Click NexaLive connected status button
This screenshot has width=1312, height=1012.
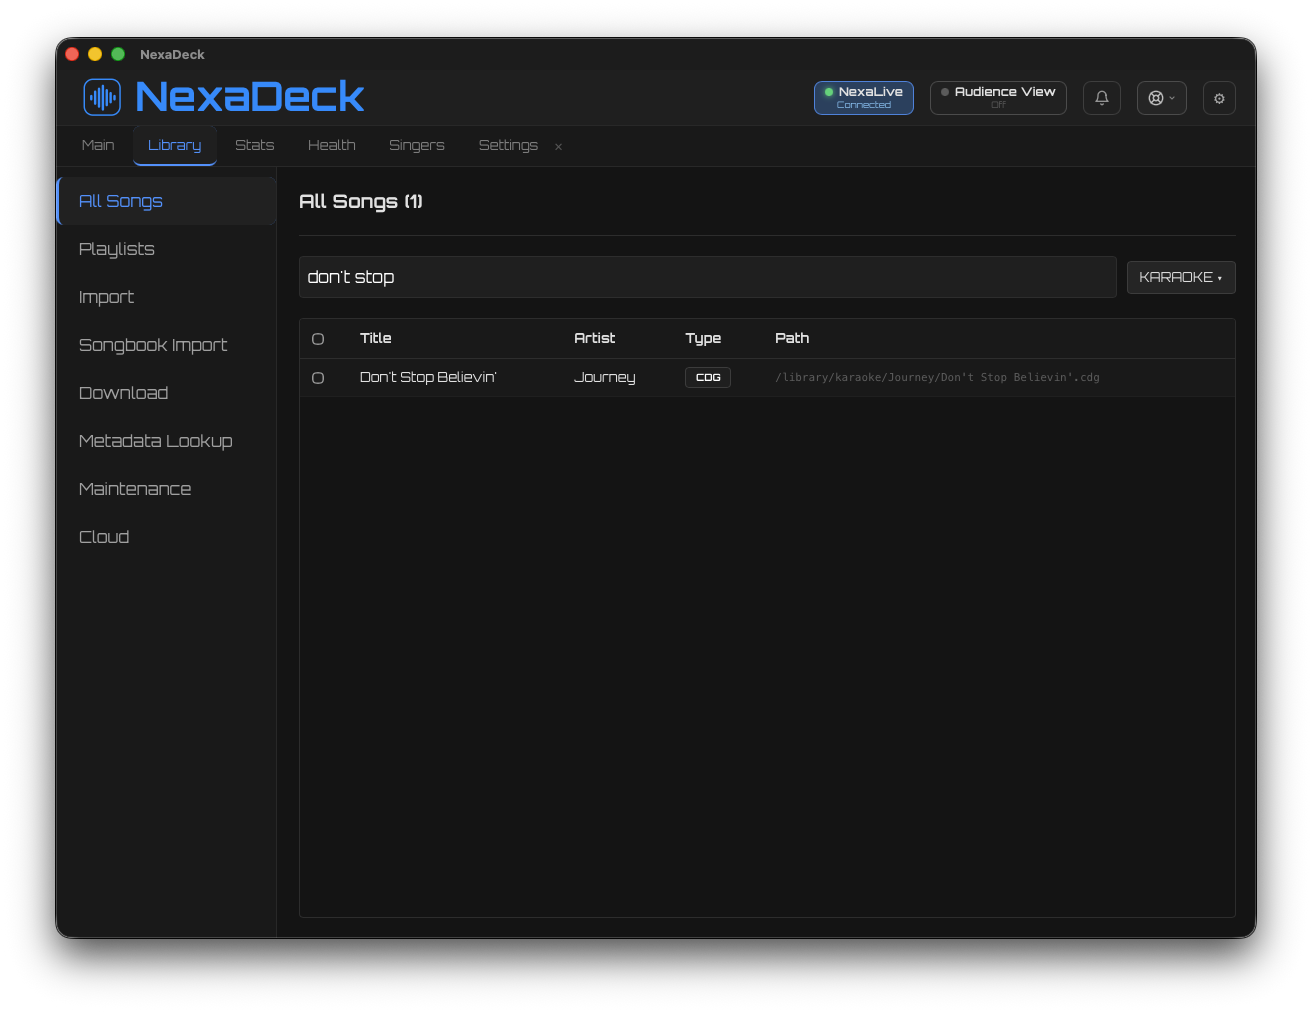pyautogui.click(x=863, y=98)
